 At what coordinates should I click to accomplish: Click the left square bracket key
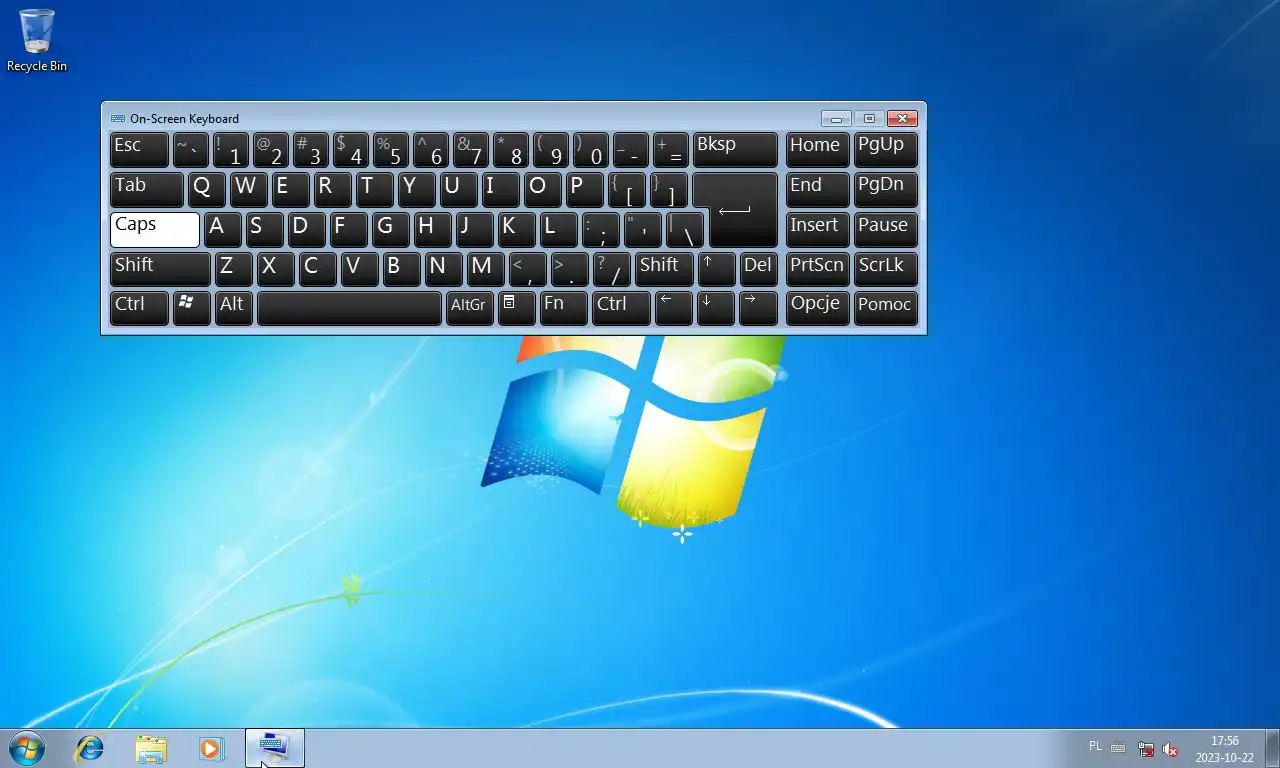626,190
